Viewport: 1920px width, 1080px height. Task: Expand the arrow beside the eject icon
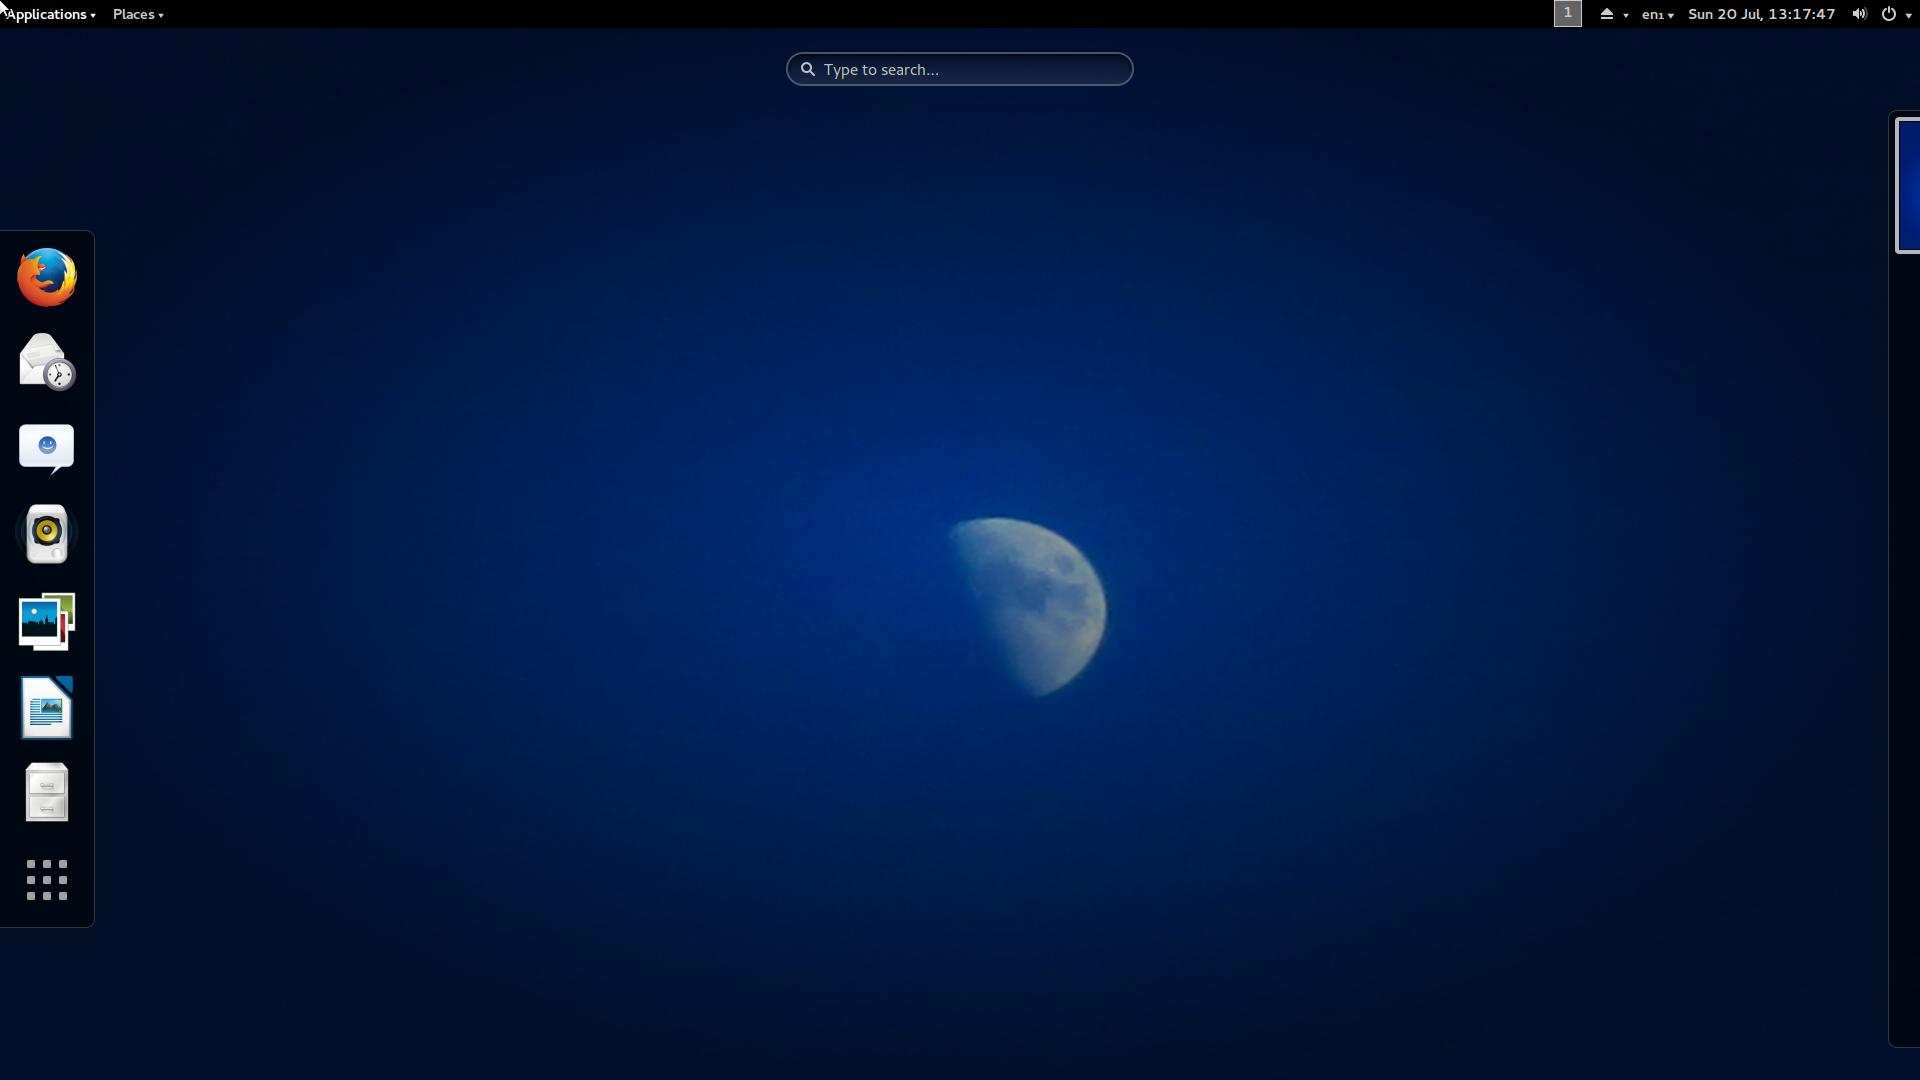[1626, 15]
